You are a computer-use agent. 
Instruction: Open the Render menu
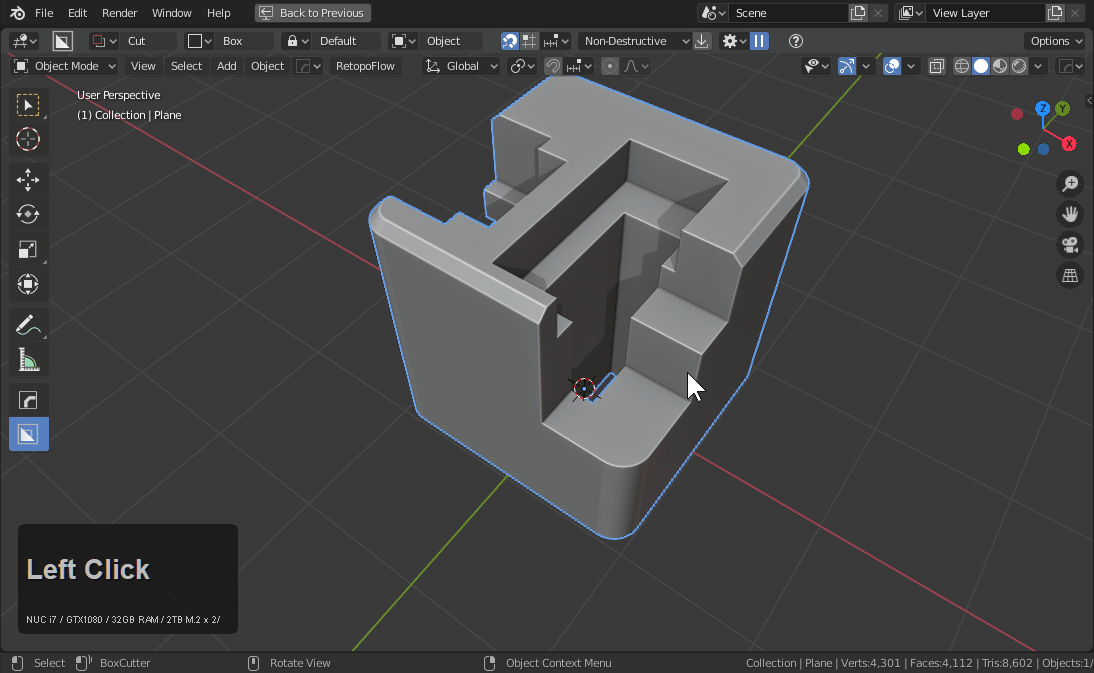[120, 13]
